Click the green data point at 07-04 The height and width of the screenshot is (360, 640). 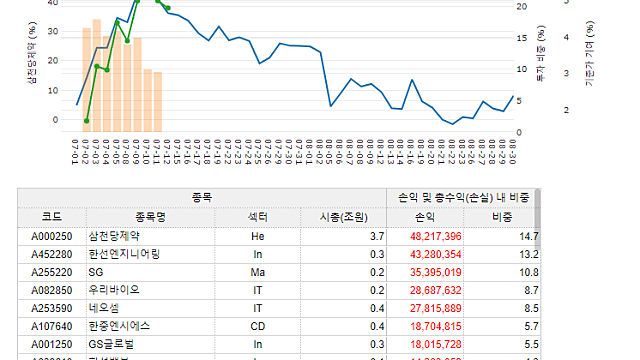107,70
